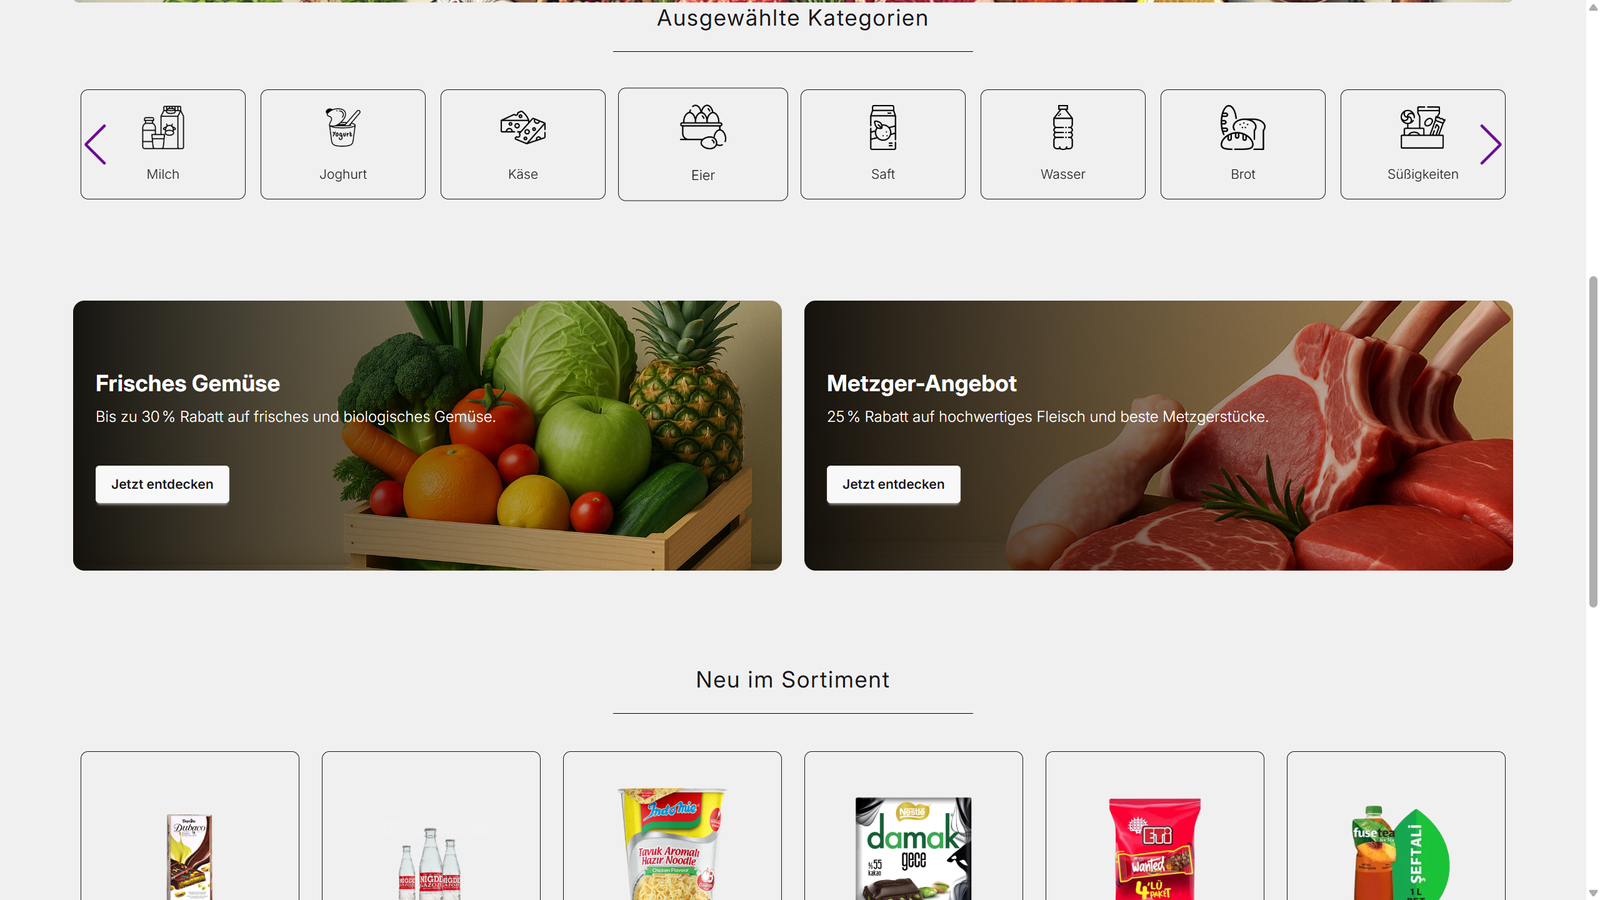Open the Brot category icon
Viewport: 1600px width, 900px height.
1243,128
